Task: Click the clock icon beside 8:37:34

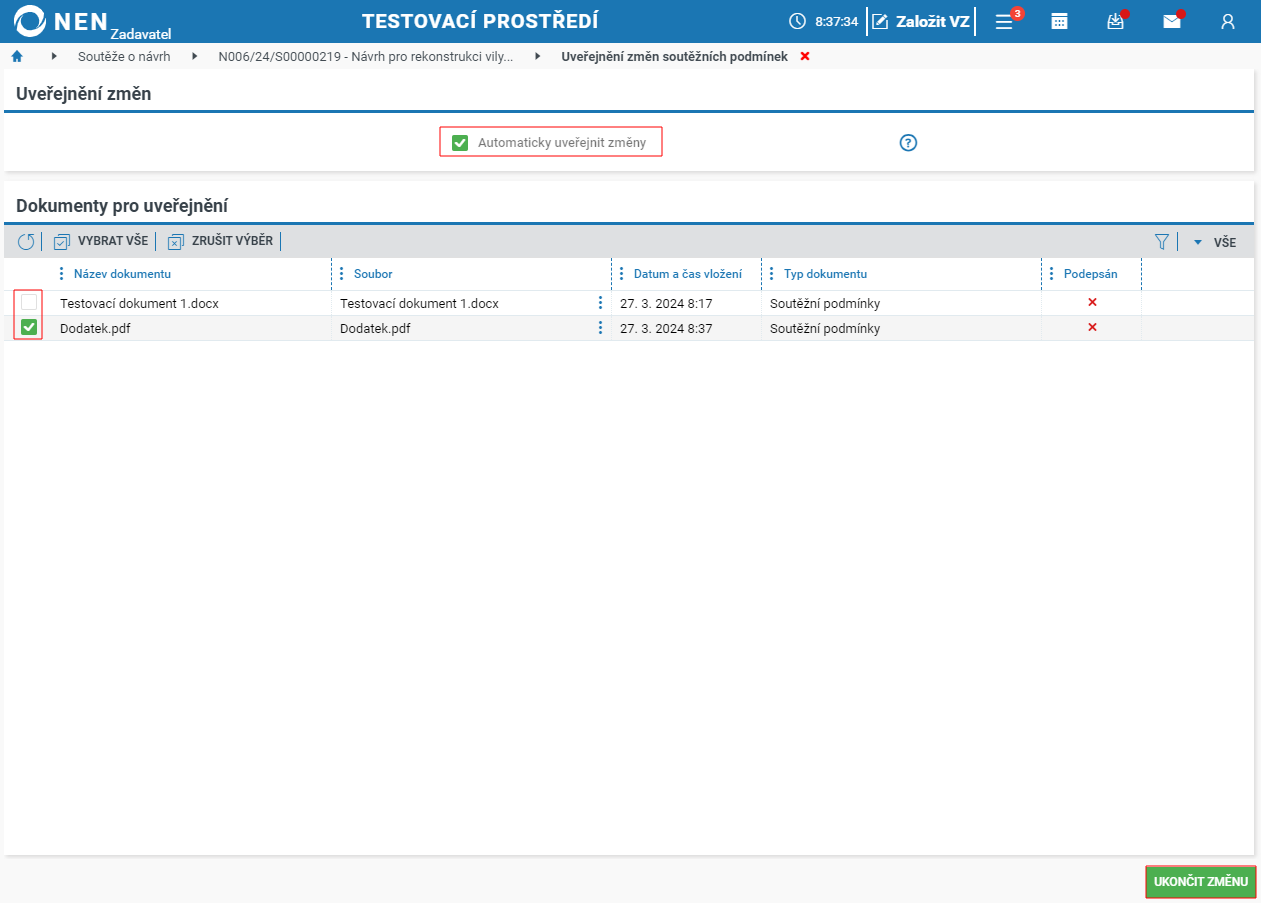Action: click(797, 21)
